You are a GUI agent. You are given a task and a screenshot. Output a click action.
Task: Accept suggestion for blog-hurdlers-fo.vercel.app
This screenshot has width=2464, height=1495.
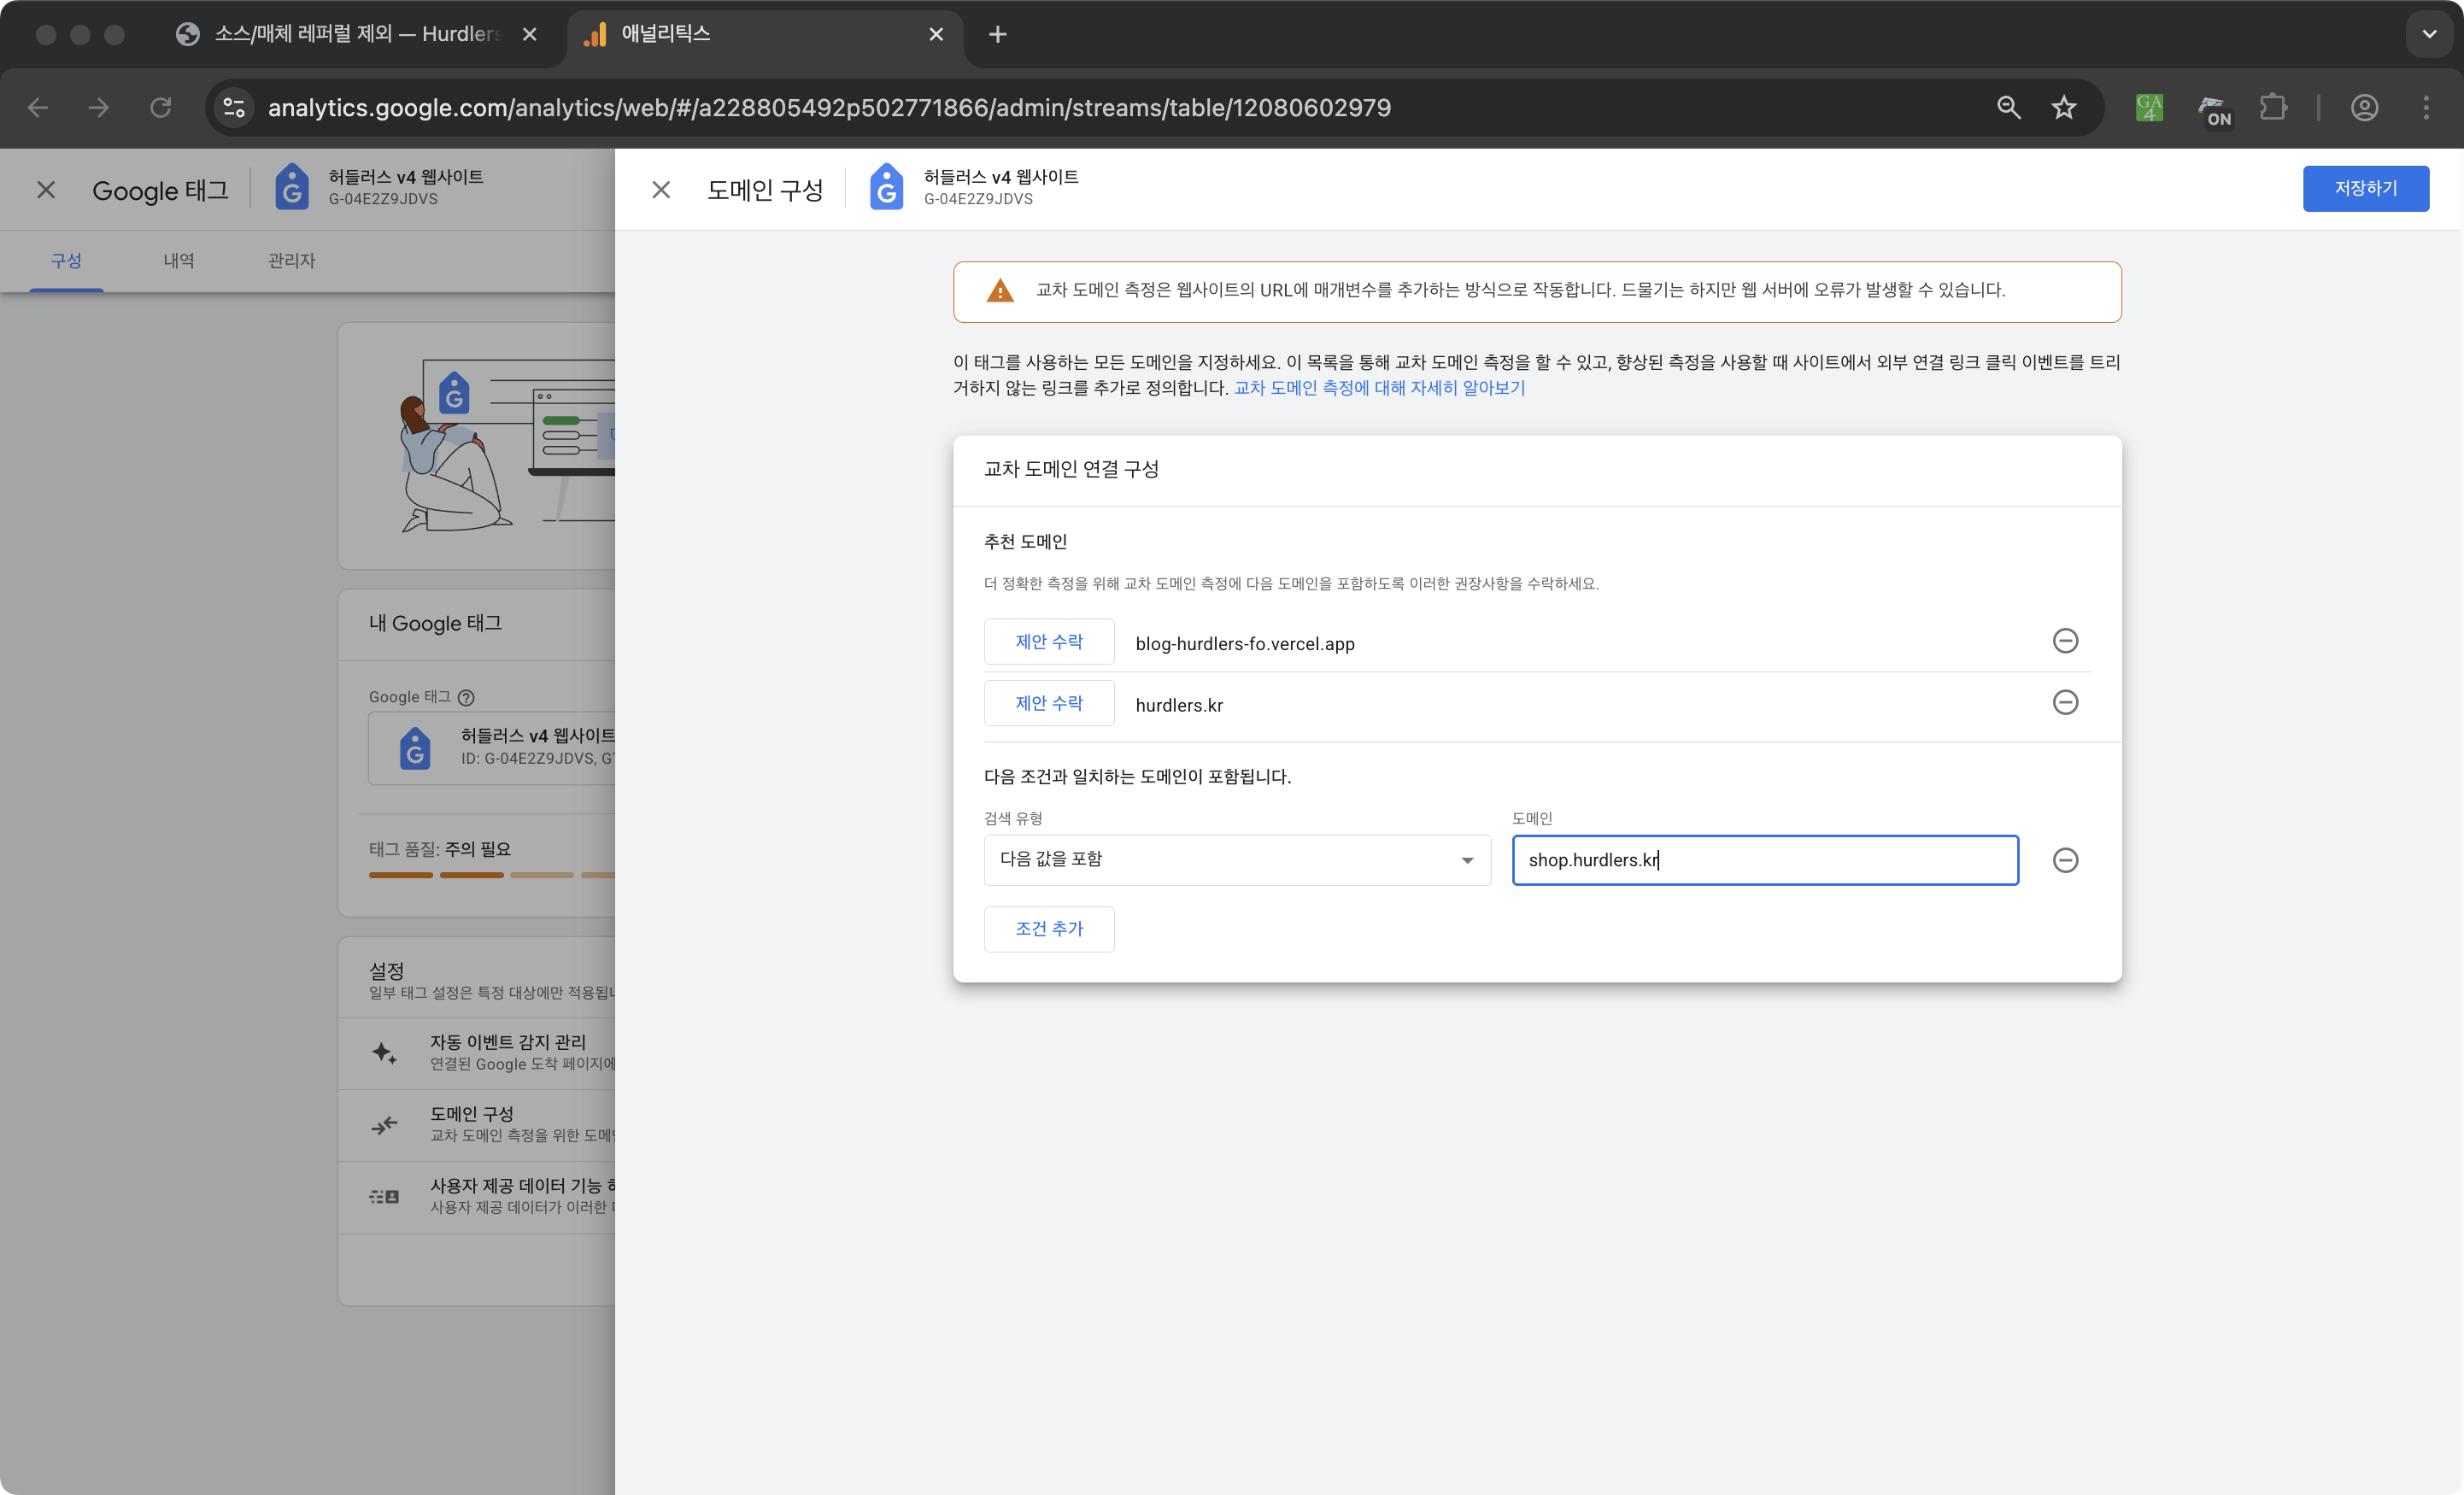(x=1049, y=642)
